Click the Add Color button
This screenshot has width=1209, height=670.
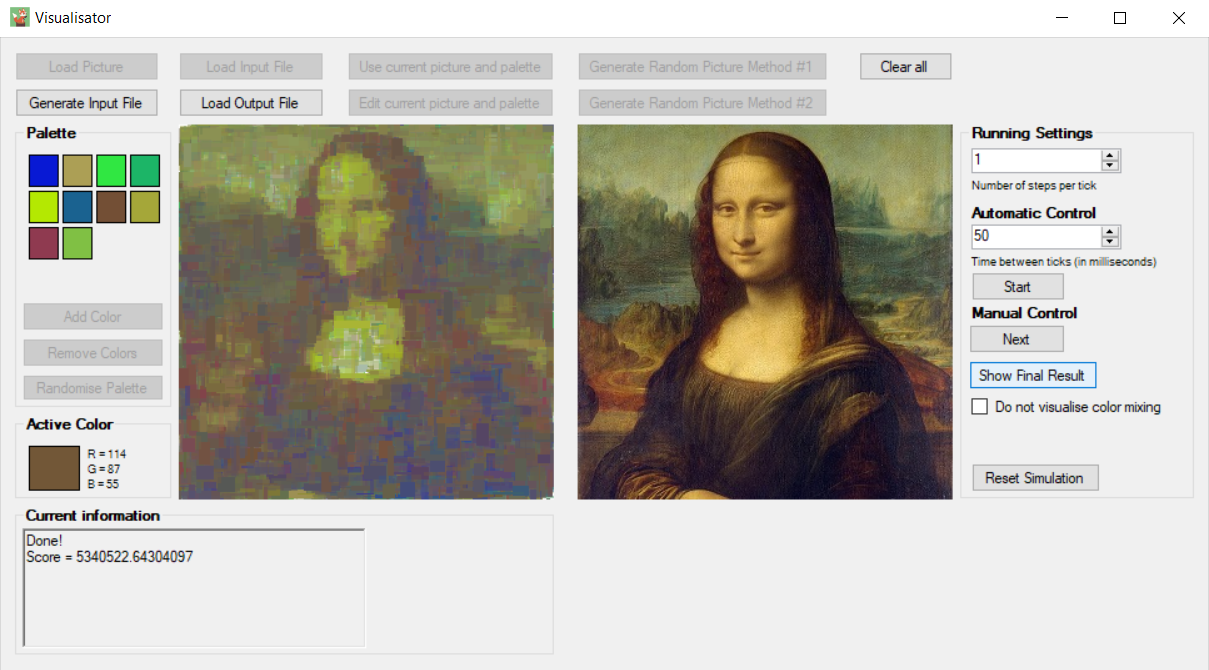click(93, 317)
